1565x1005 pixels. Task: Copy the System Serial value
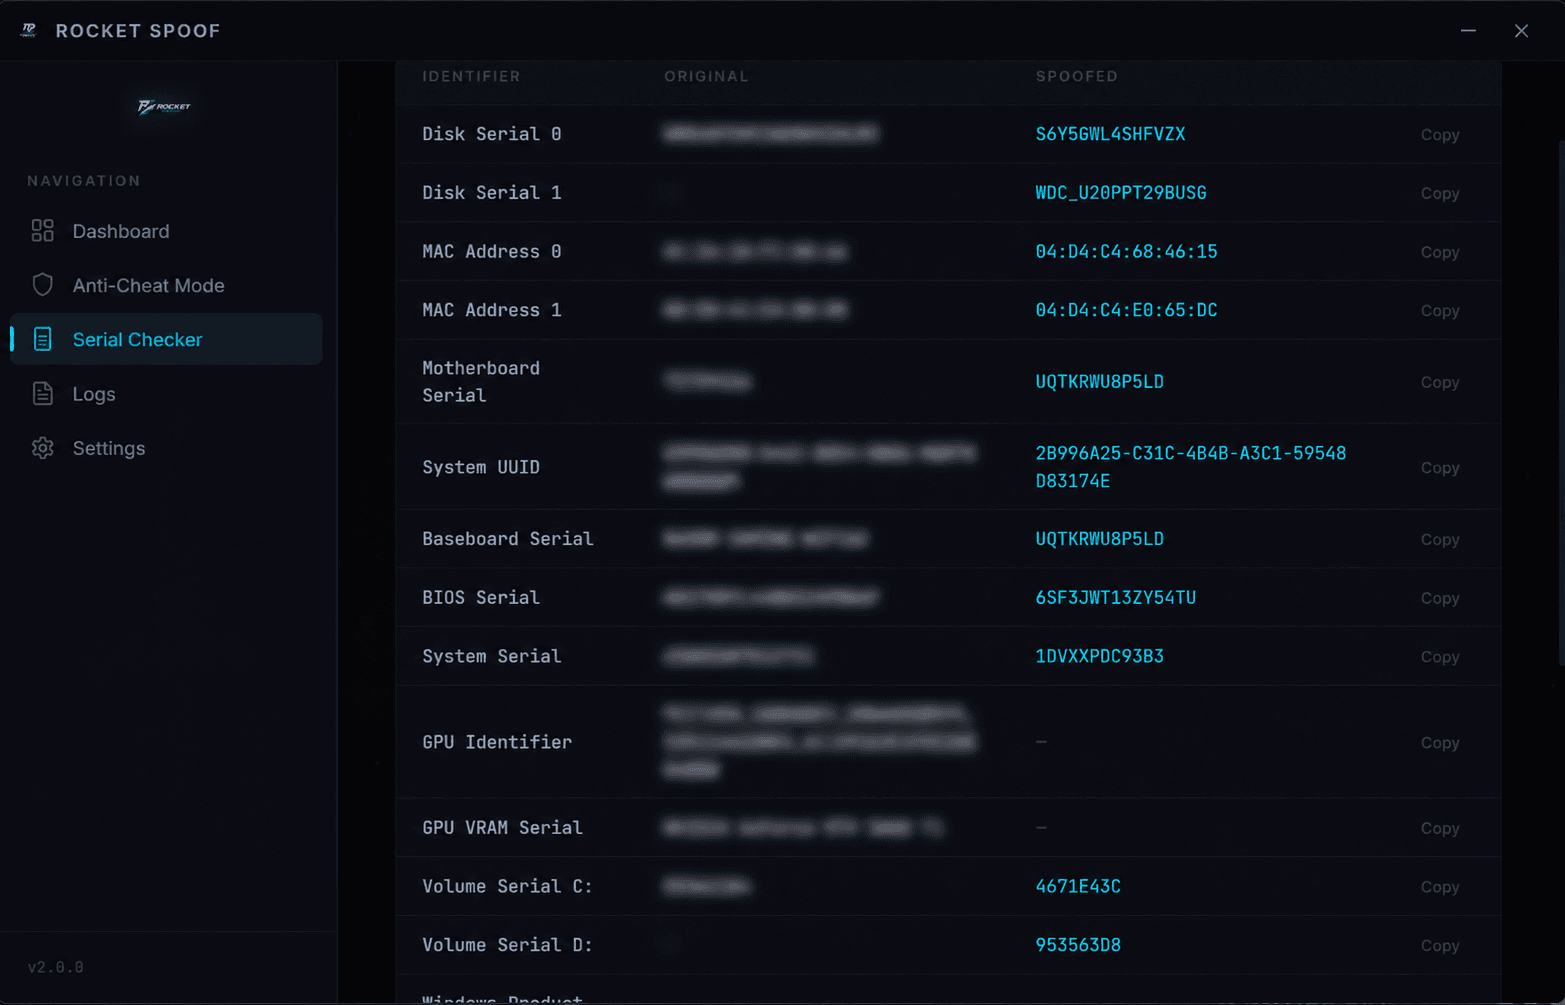[x=1440, y=657]
